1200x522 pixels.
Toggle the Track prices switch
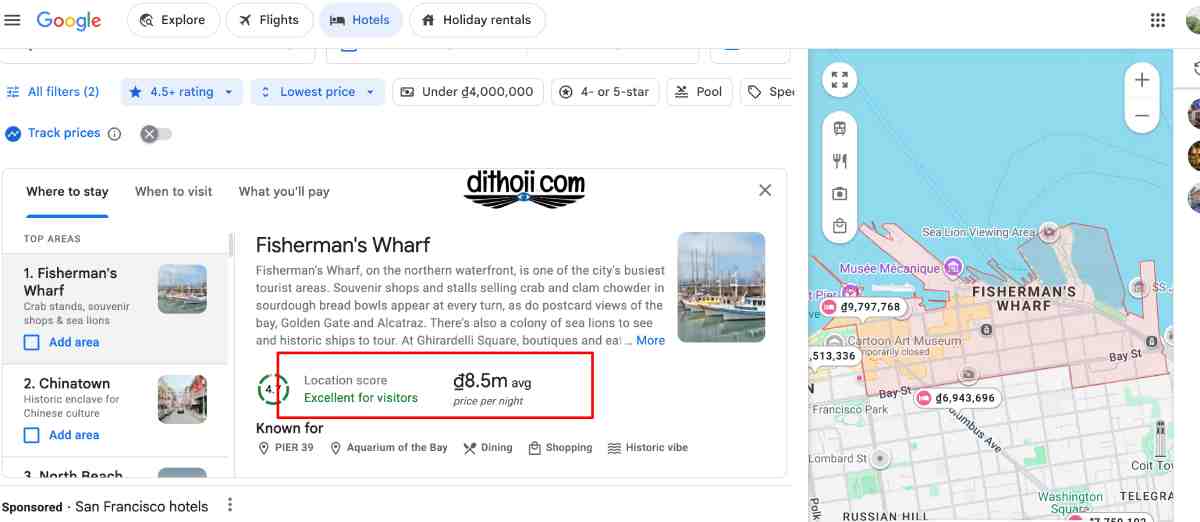[x=156, y=134]
